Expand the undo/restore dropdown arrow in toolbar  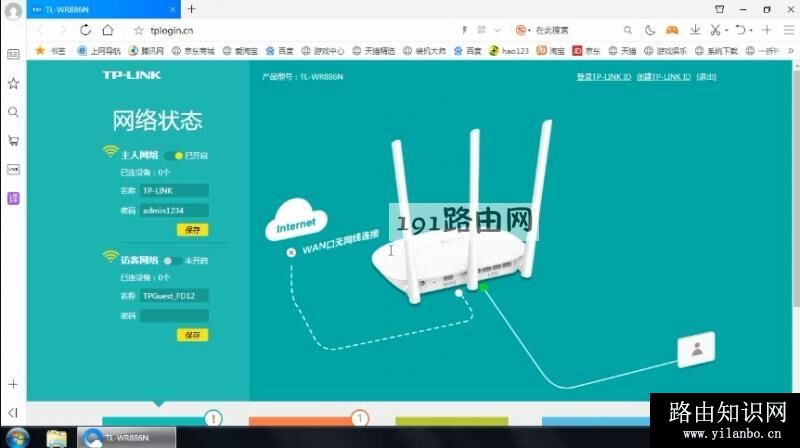click(x=751, y=31)
